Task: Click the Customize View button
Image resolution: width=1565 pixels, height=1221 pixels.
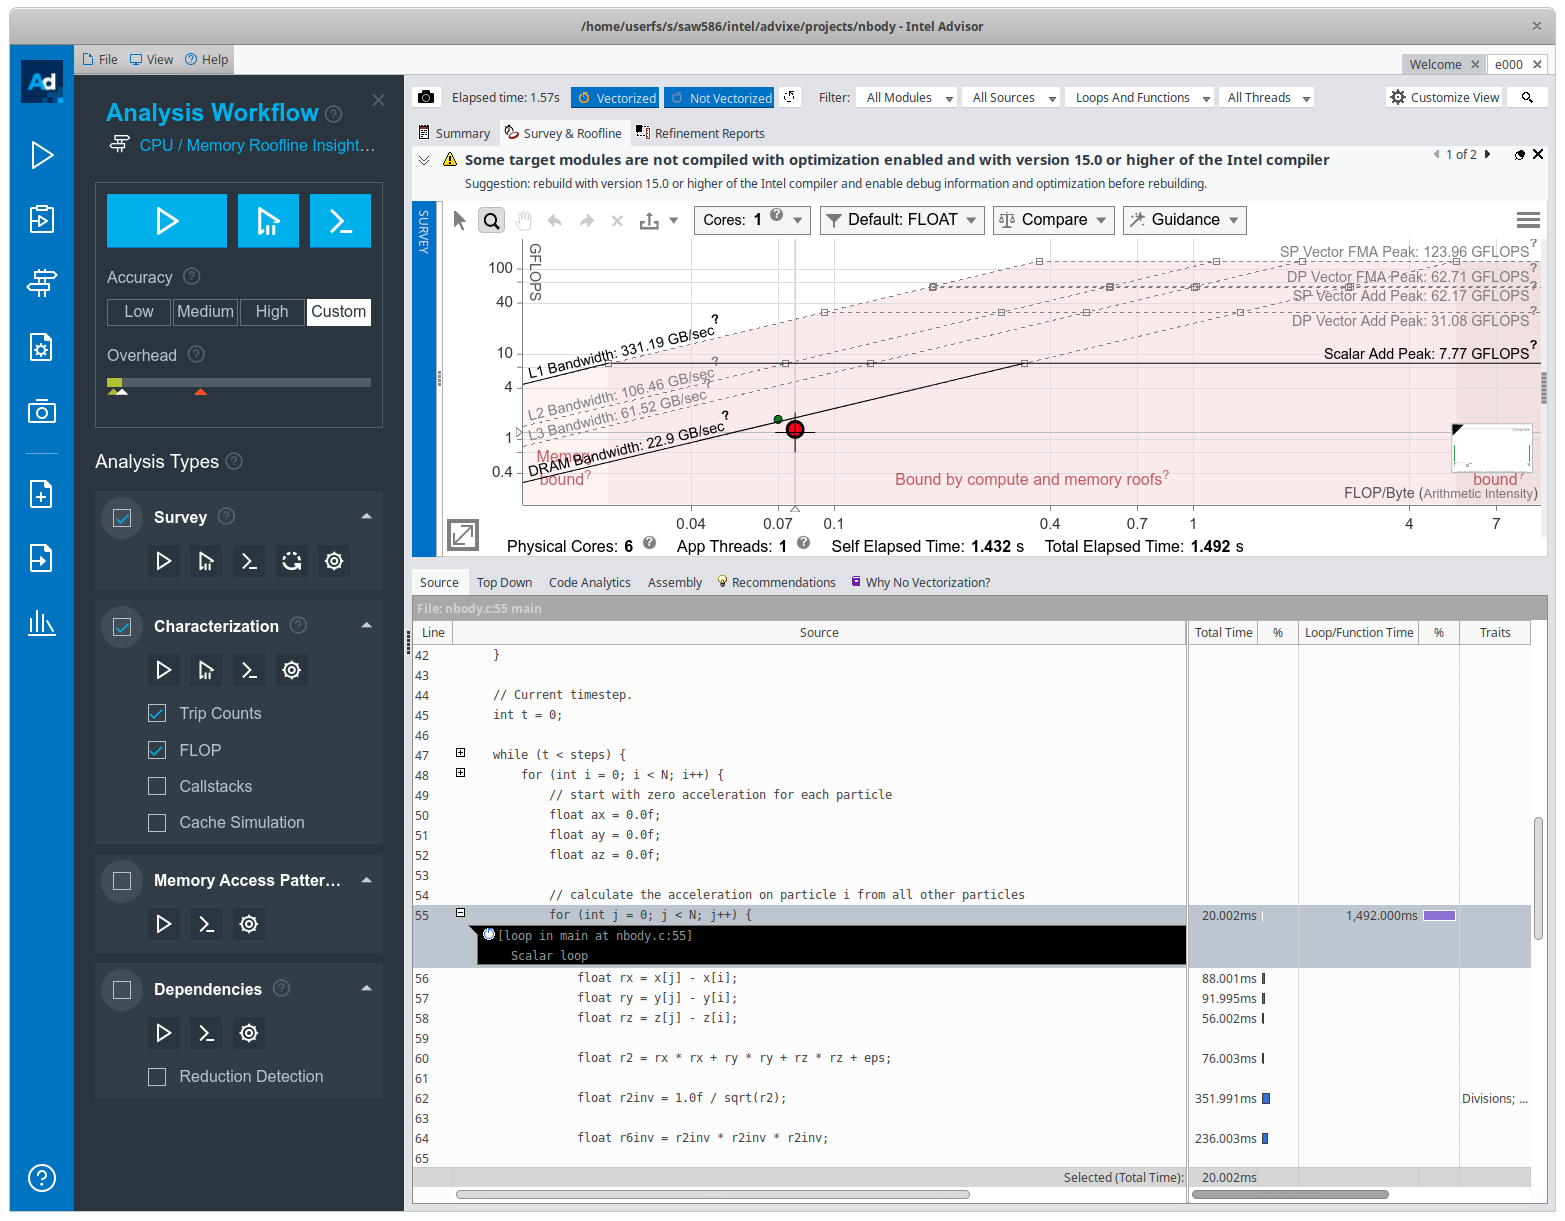Action: point(1445,97)
